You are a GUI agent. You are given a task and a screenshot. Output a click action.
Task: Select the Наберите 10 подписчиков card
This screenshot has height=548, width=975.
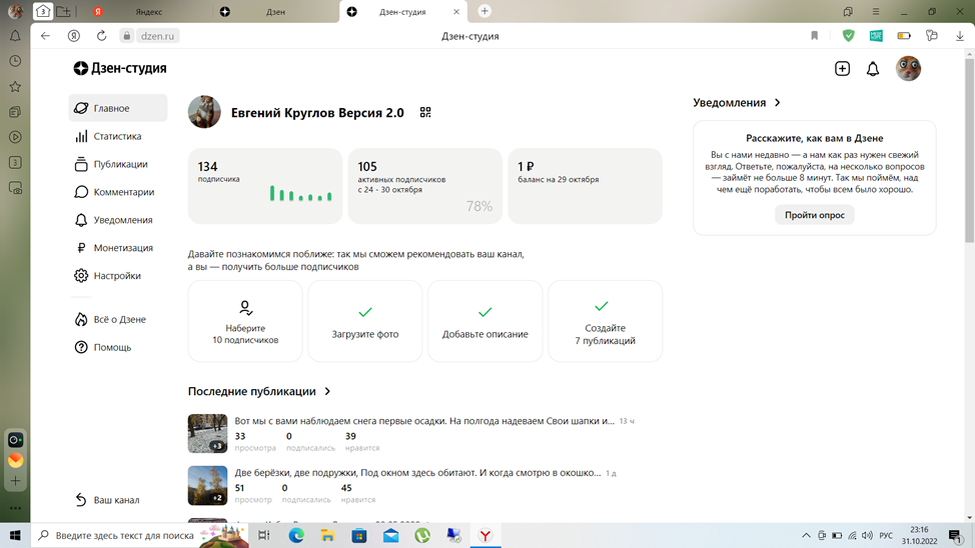[x=245, y=321]
